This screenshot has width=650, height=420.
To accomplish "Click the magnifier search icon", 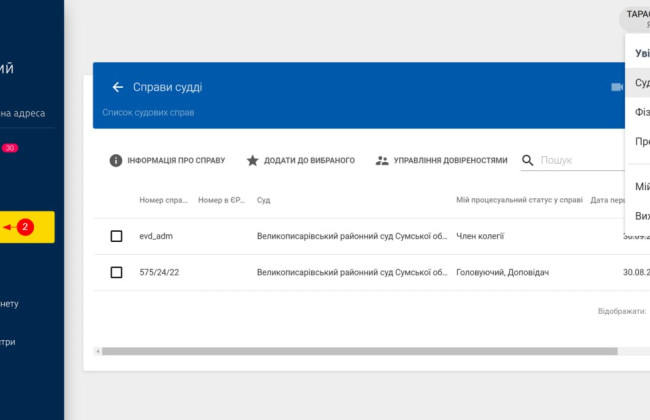I will click(527, 160).
